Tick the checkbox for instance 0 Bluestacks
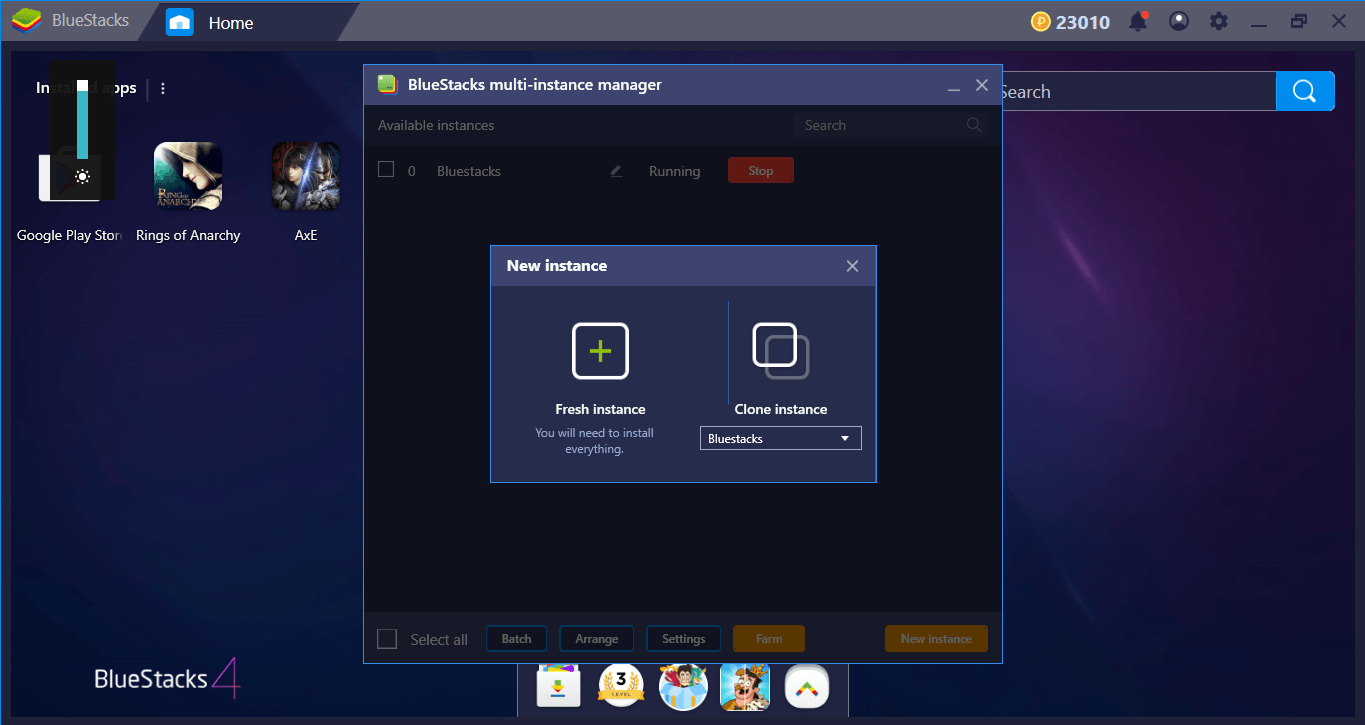Screen dimensions: 1365x725 [x=386, y=170]
